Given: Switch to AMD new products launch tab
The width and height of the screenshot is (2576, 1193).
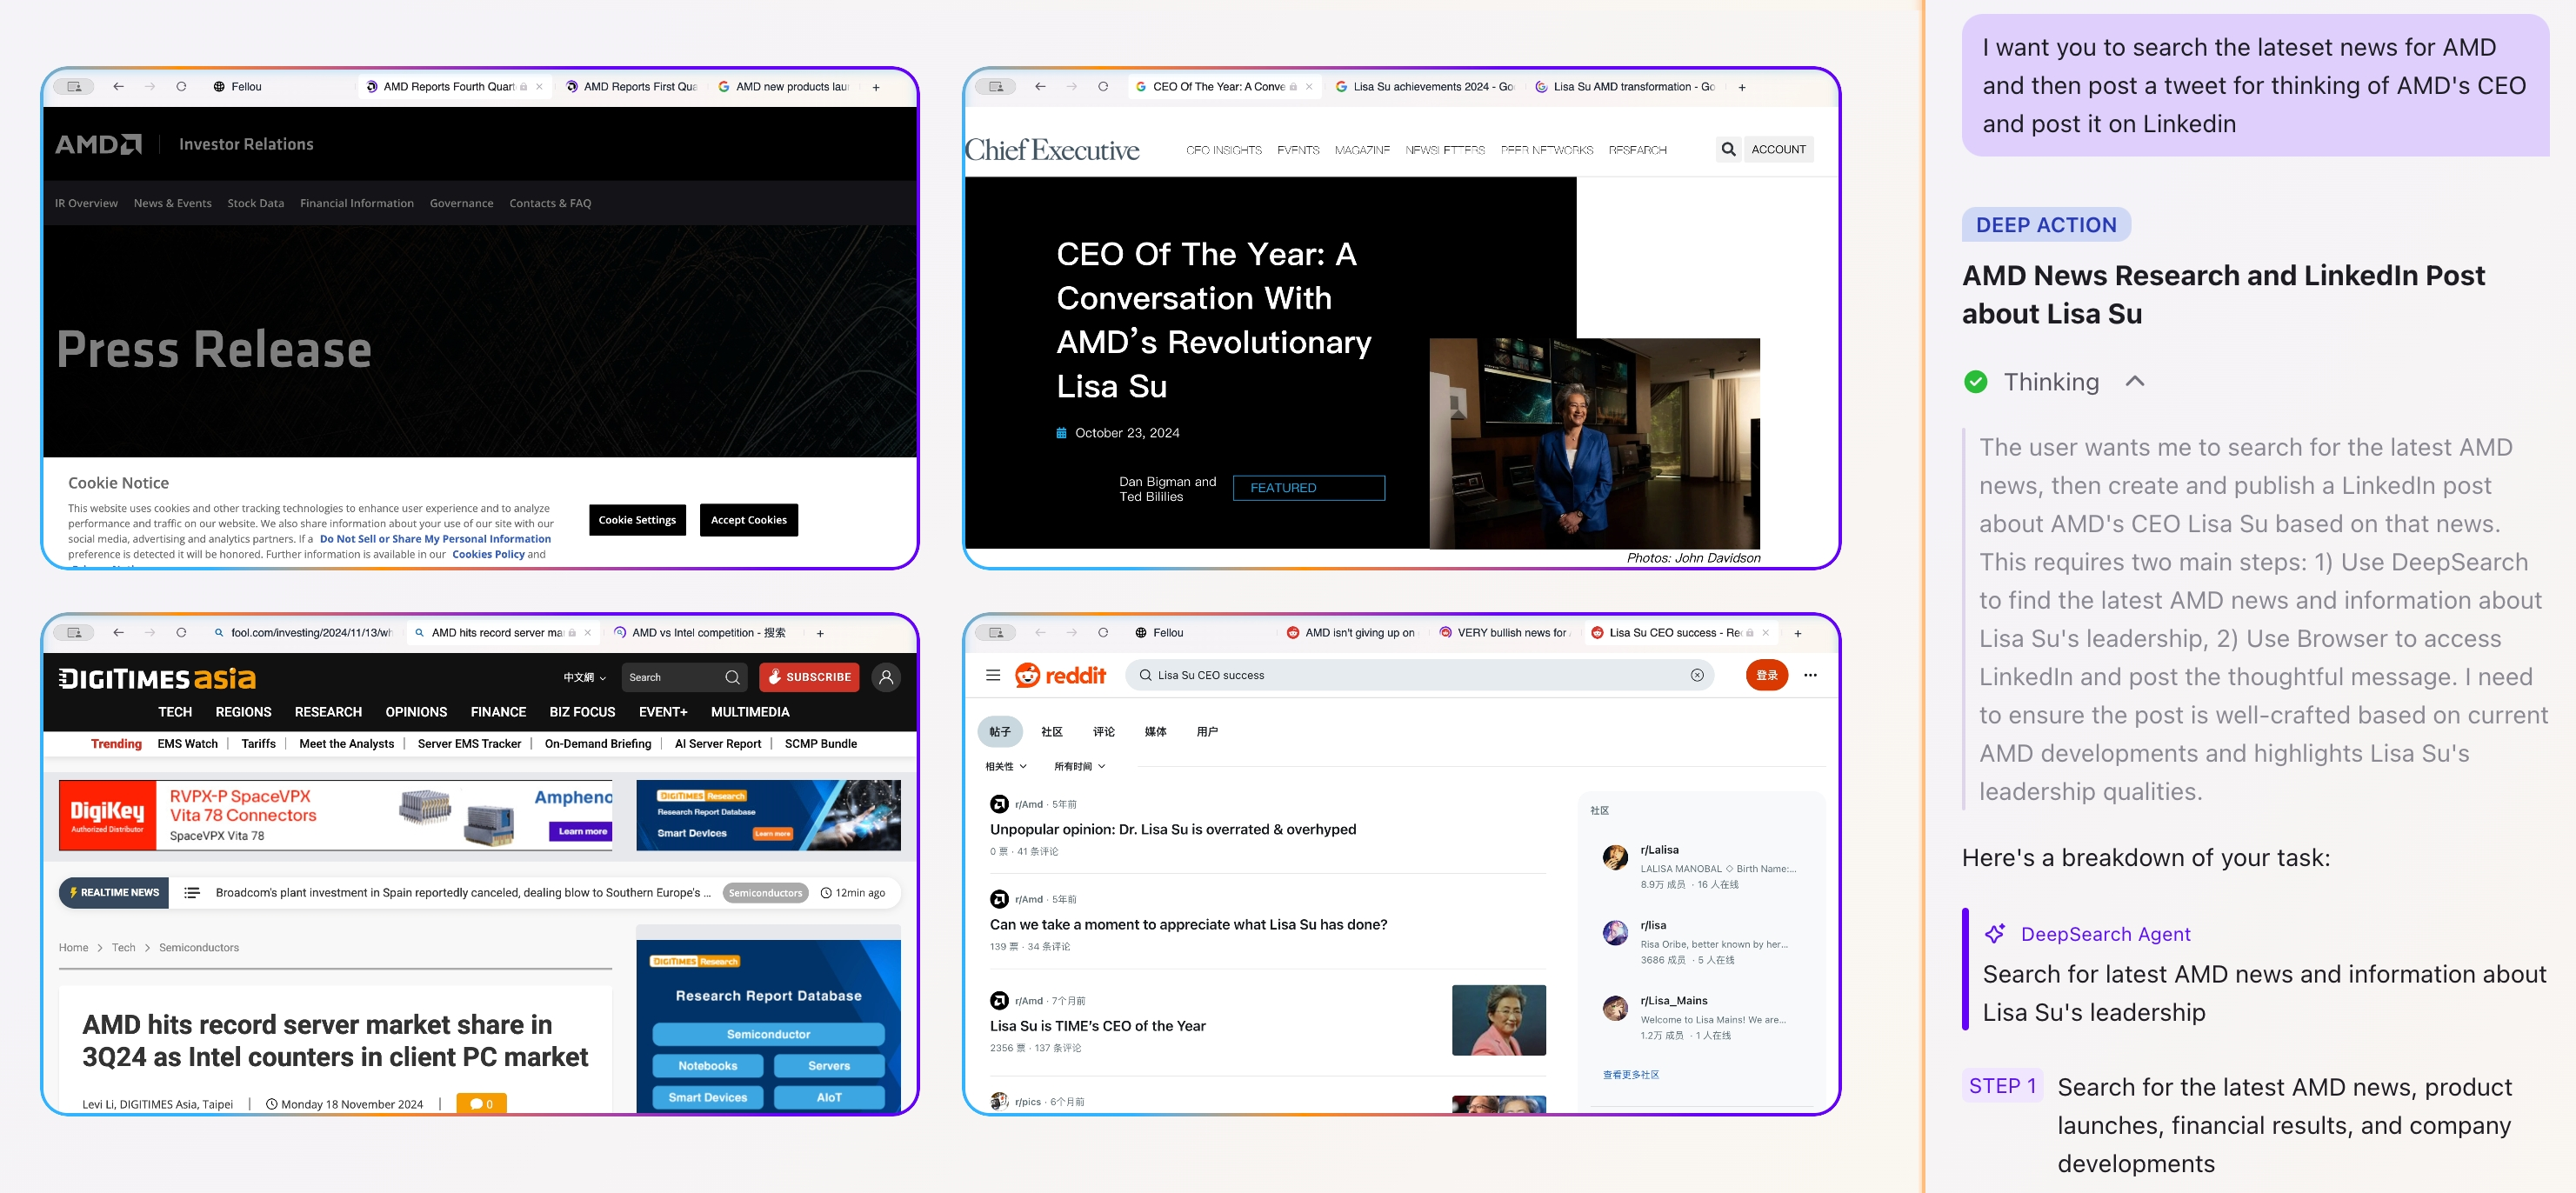Looking at the screenshot, I should click(x=783, y=87).
